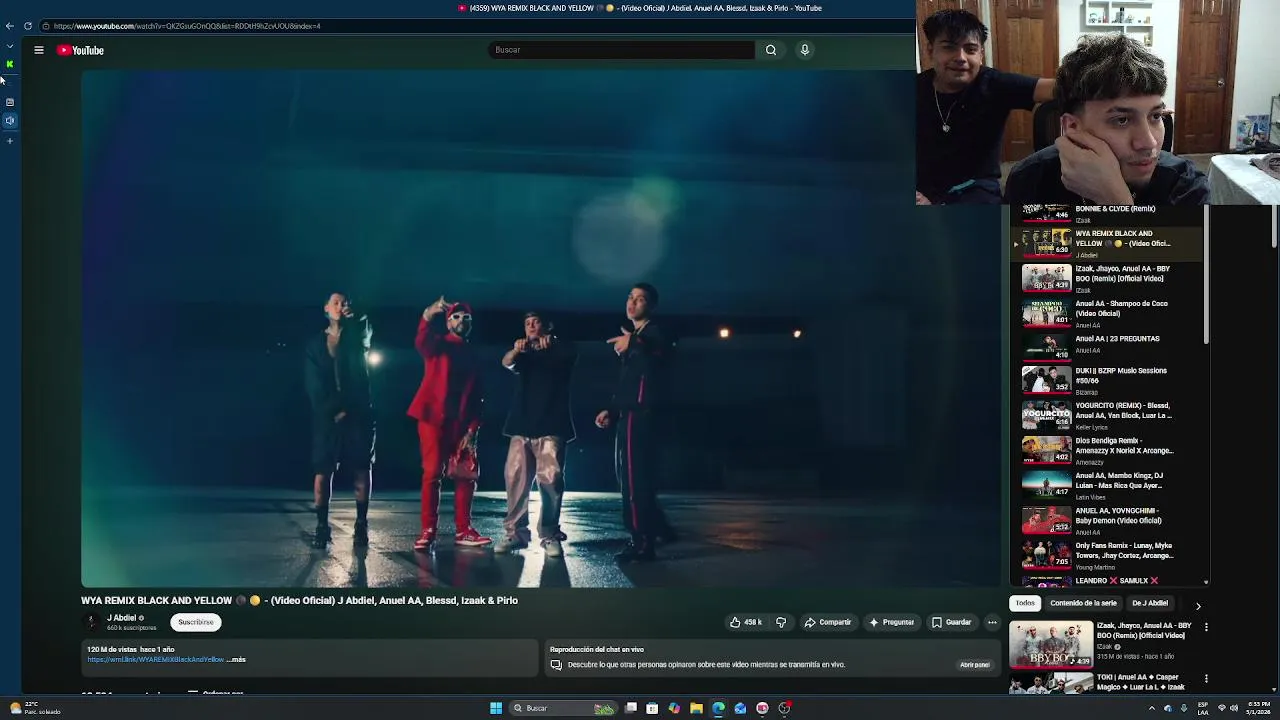Open options menu for TOKI recommended video
1280x720 pixels.
tap(1206, 679)
